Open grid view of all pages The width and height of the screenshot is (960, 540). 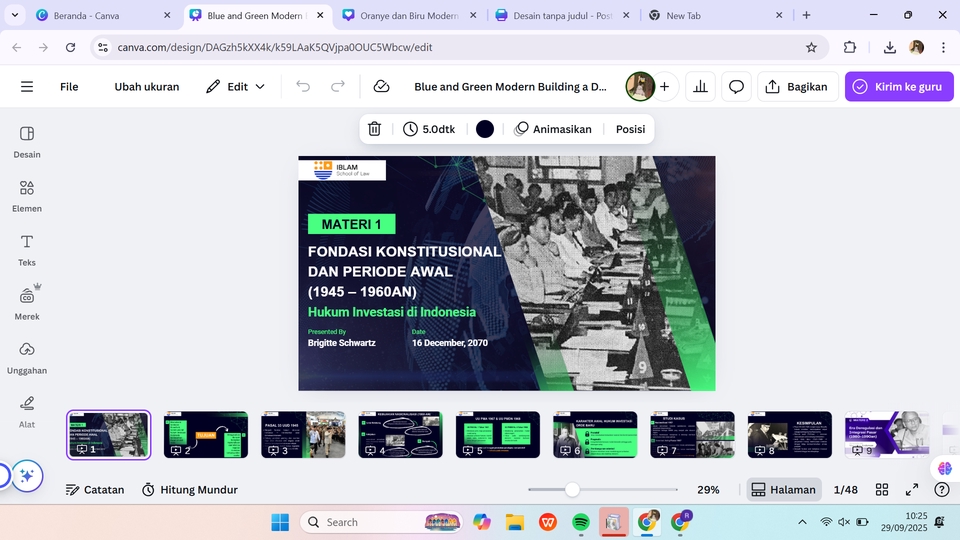click(882, 489)
